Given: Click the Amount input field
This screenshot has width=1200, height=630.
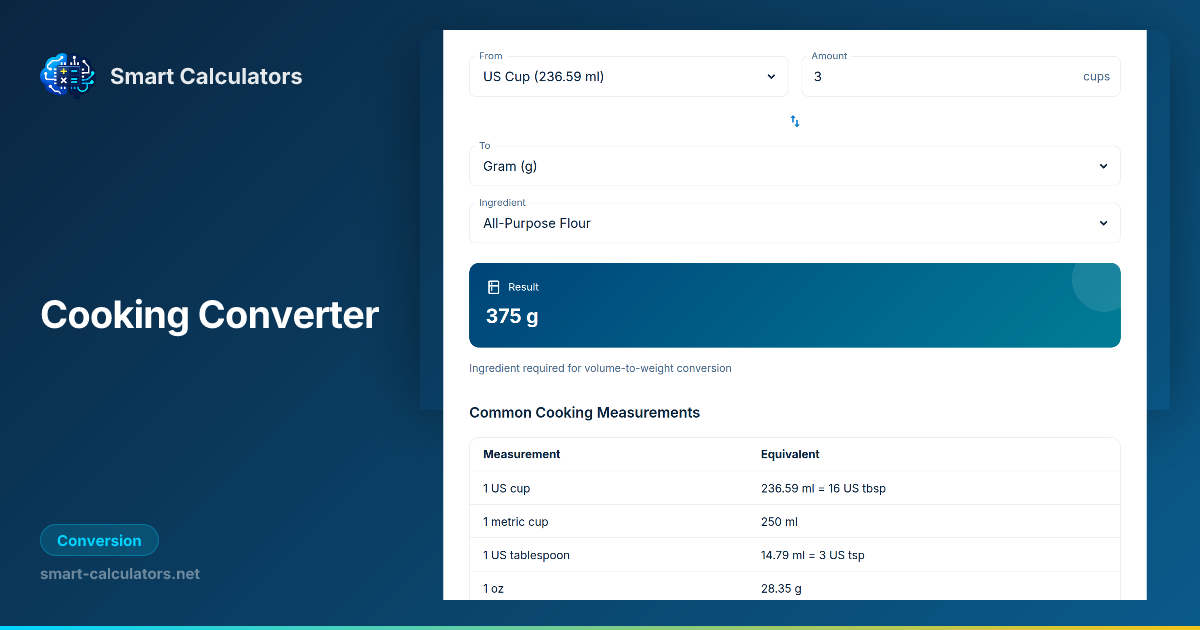Looking at the screenshot, I should 961,77.
